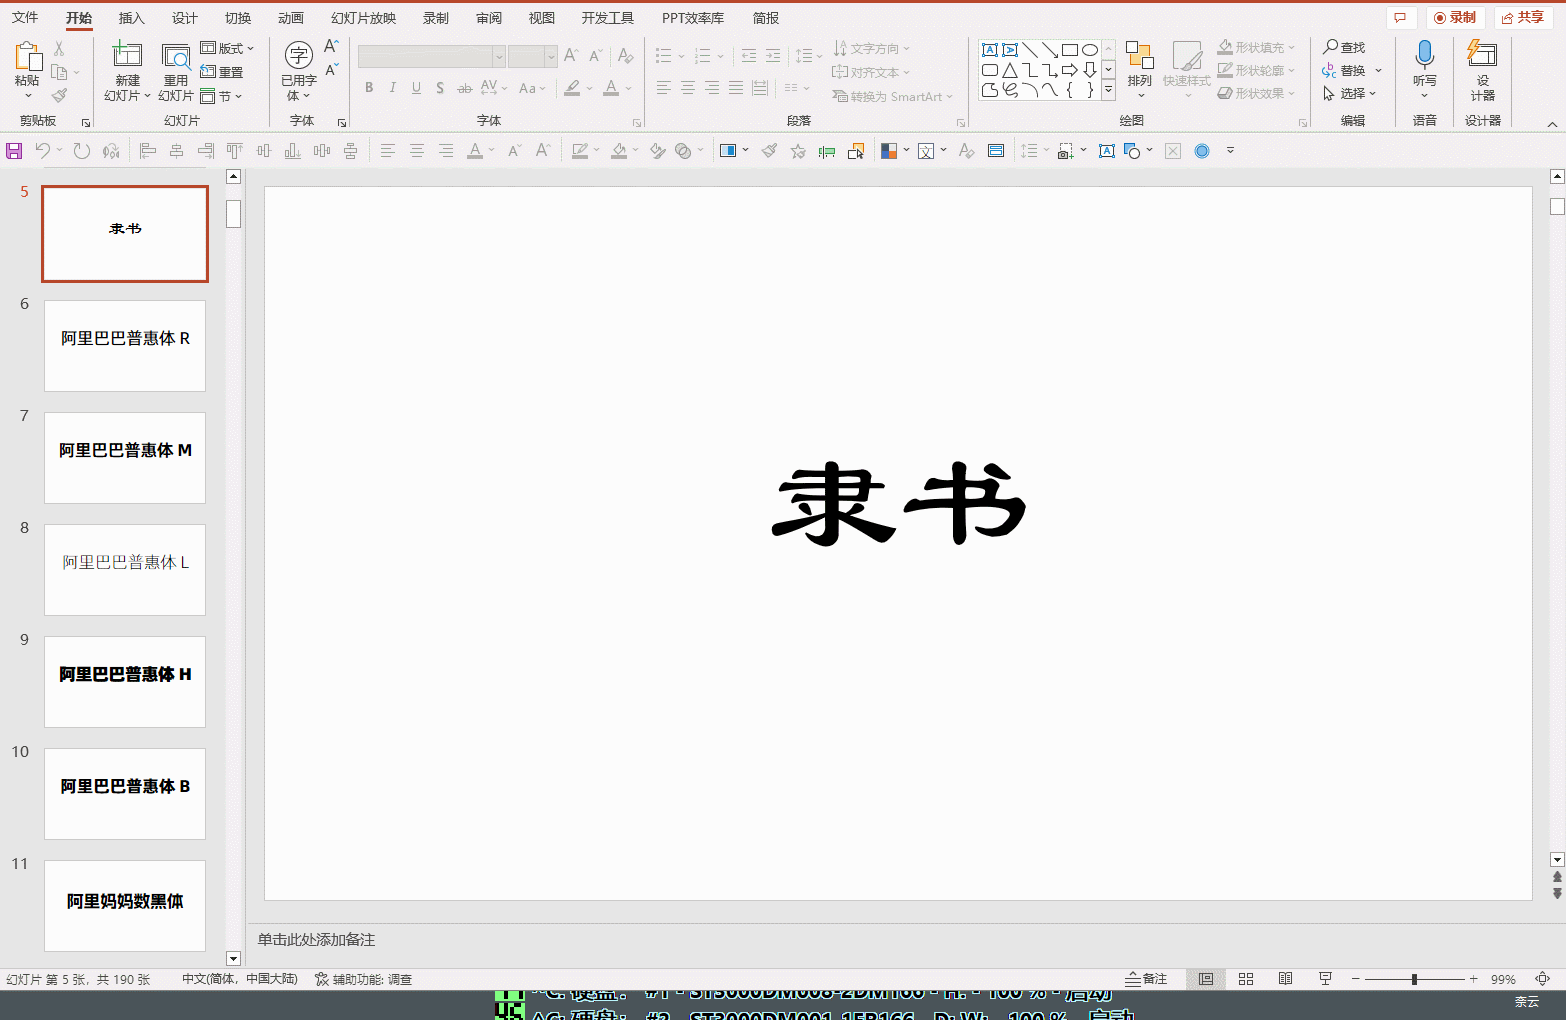This screenshot has height=1020, width=1566.
Task: Open the Insert (插入) tab
Action: pyautogui.click(x=131, y=18)
